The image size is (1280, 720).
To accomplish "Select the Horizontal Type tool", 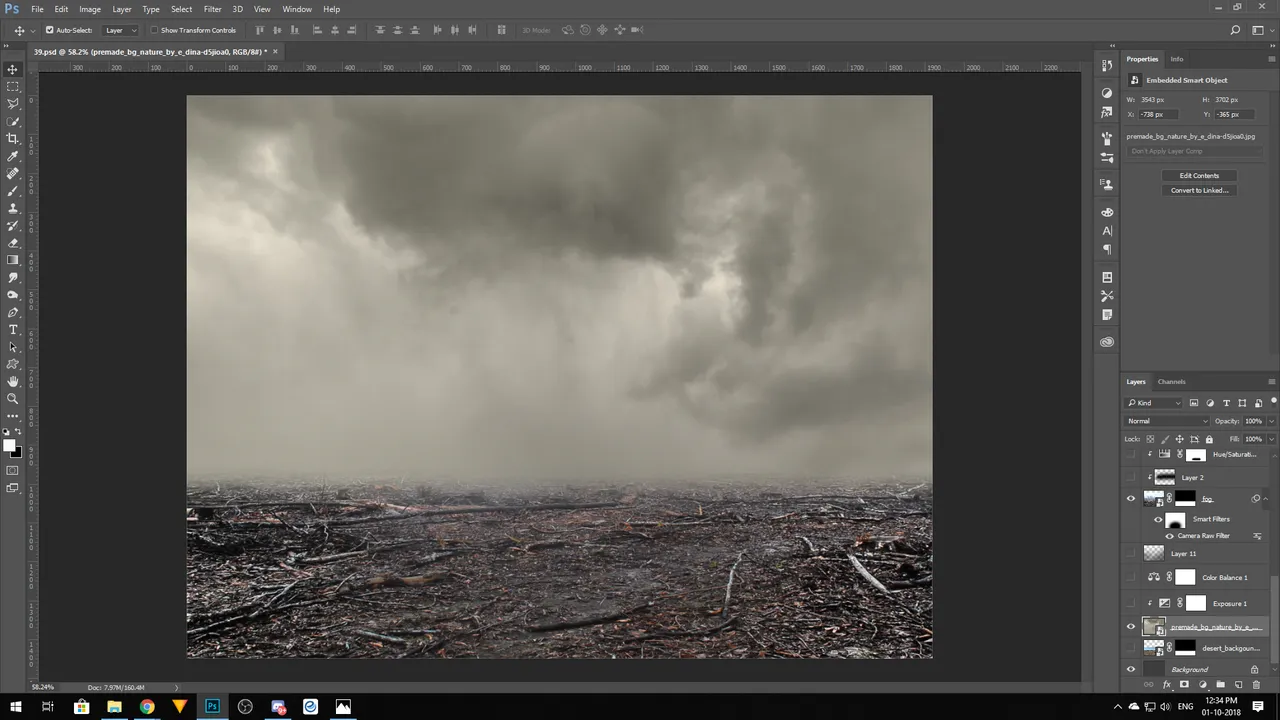I will coord(13,329).
